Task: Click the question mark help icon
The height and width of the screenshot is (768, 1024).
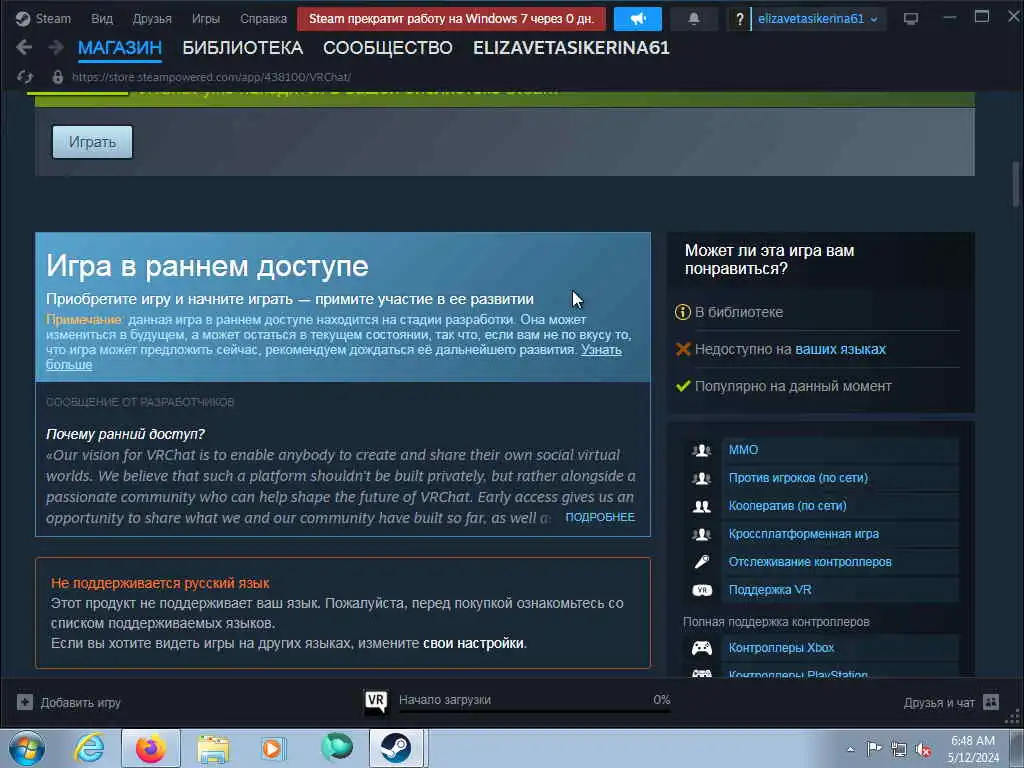Action: coord(739,19)
